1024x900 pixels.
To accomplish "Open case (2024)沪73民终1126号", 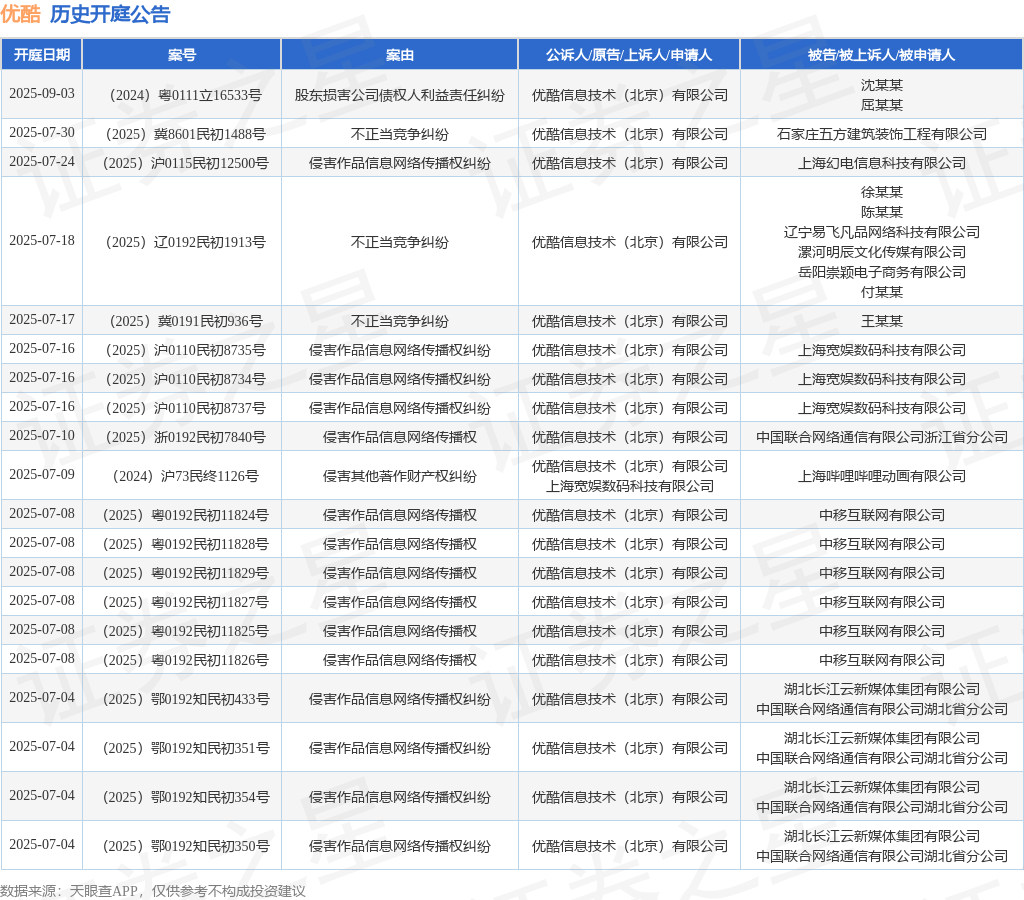I will [x=182, y=476].
